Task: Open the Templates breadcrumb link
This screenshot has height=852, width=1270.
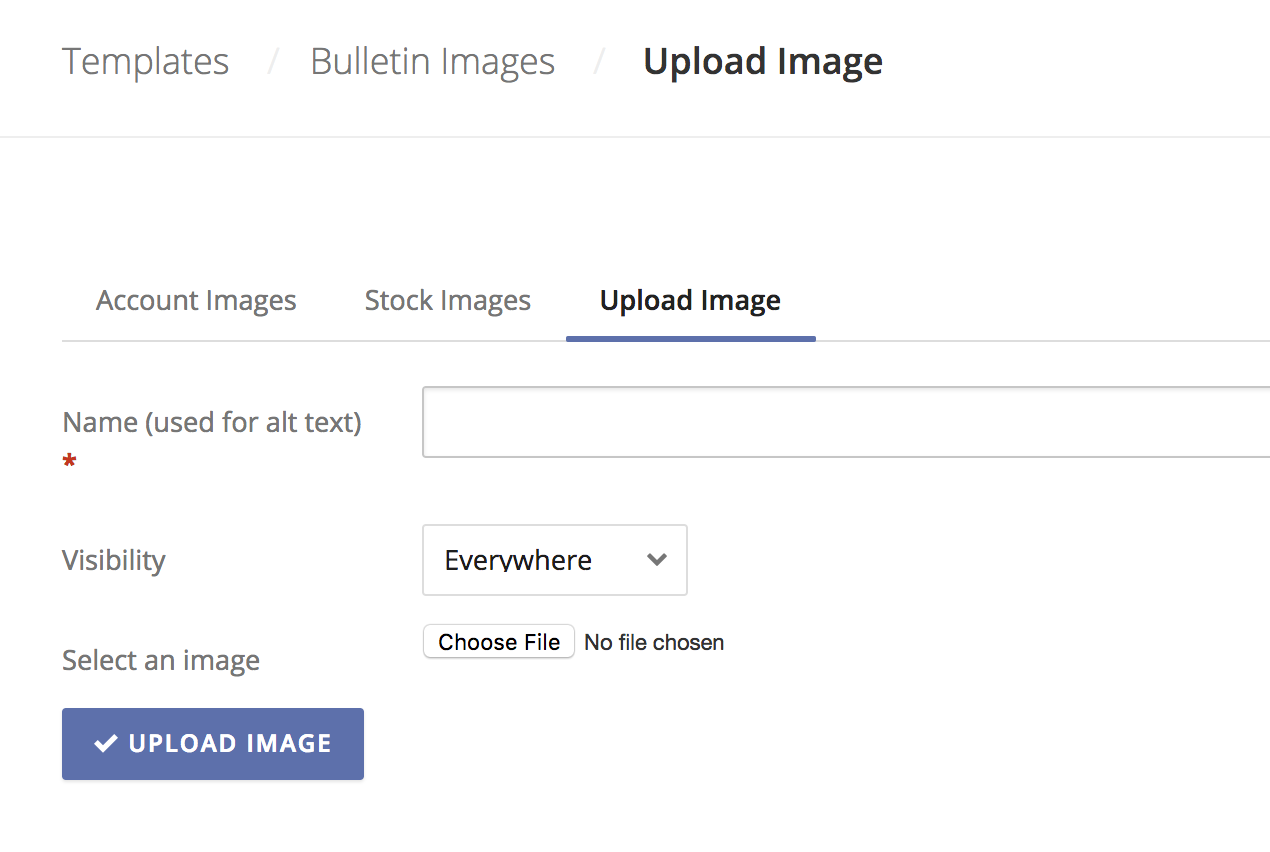Action: click(x=145, y=61)
